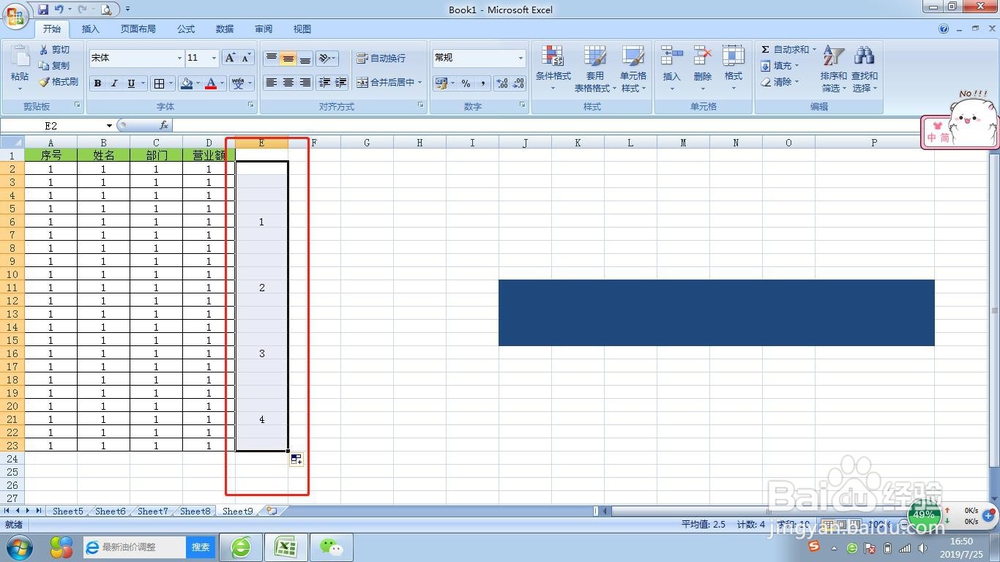This screenshot has height=562, width=1000.
Task: Click the 搜索 search button in taskbar
Action: click(x=200, y=547)
